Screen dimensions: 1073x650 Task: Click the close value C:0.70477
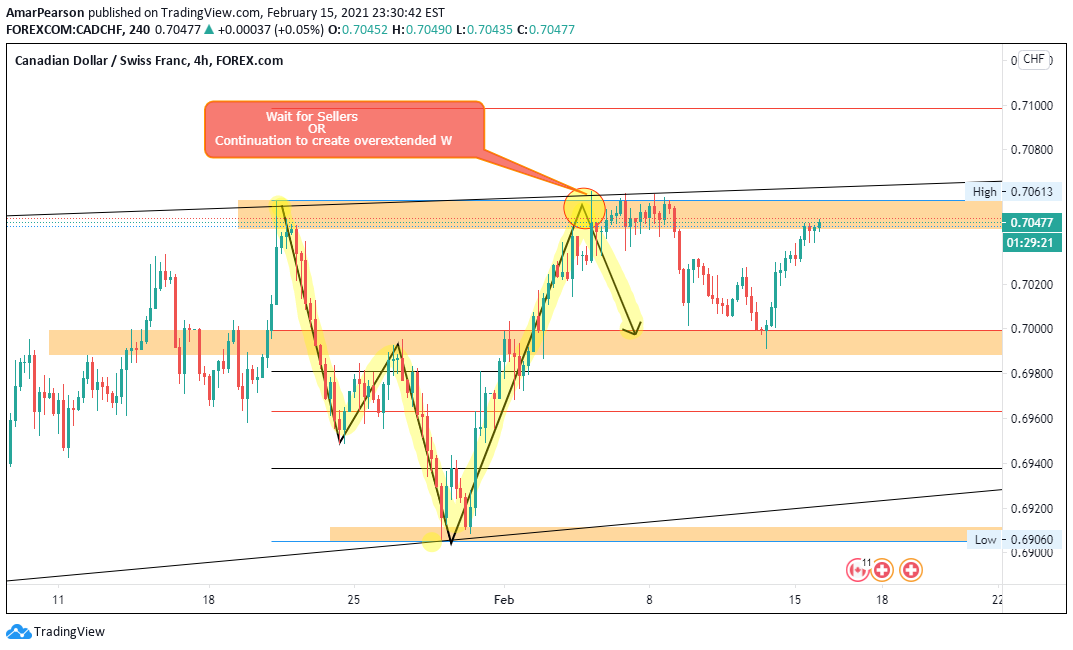546,29
